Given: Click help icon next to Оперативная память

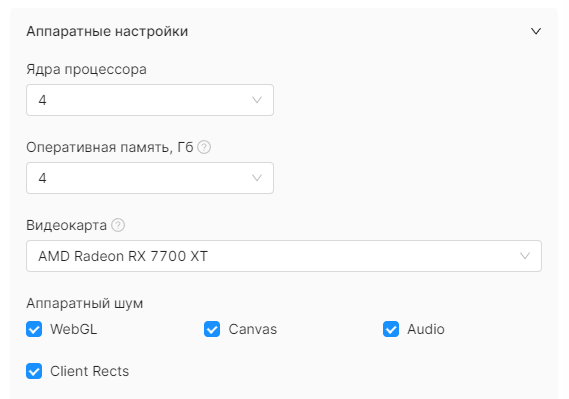Looking at the screenshot, I should coord(204,147).
